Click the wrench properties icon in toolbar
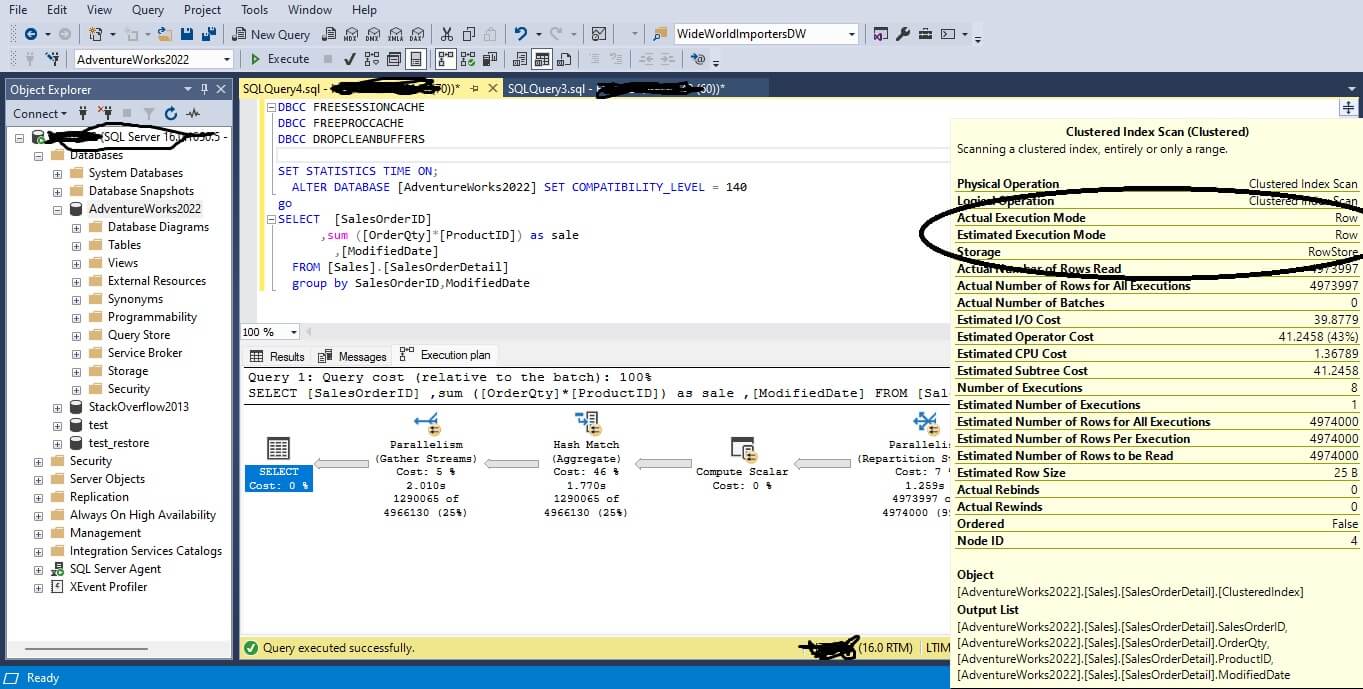Image resolution: width=1363 pixels, height=689 pixels. pos(903,34)
